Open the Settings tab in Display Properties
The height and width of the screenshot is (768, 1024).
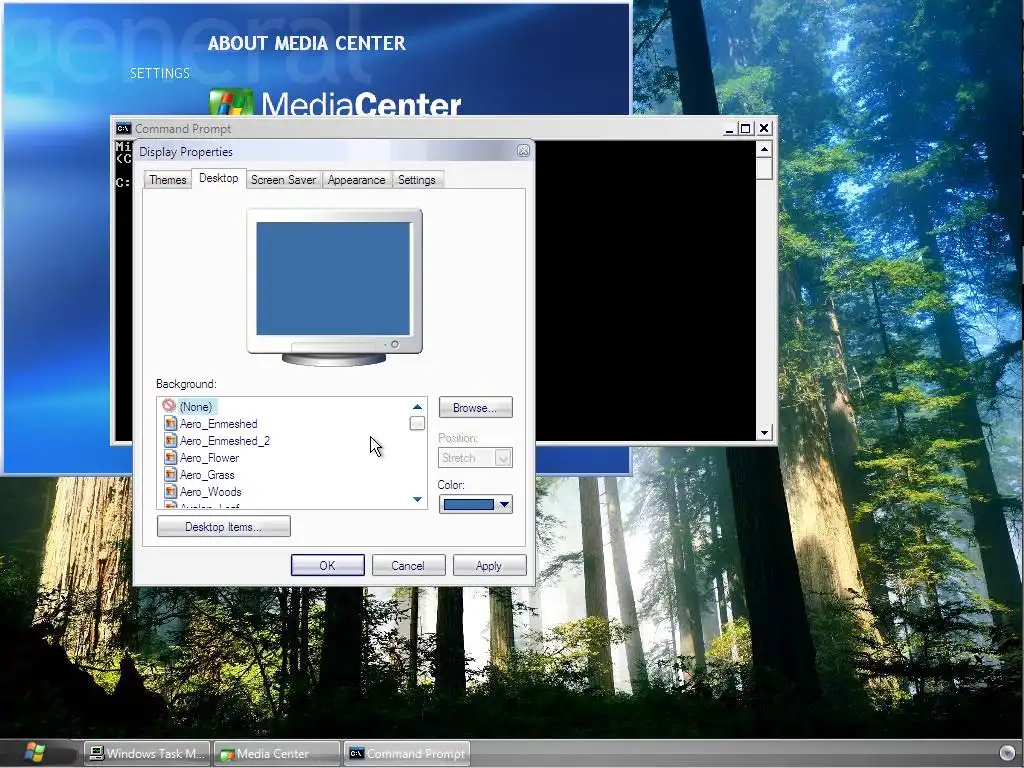click(417, 180)
